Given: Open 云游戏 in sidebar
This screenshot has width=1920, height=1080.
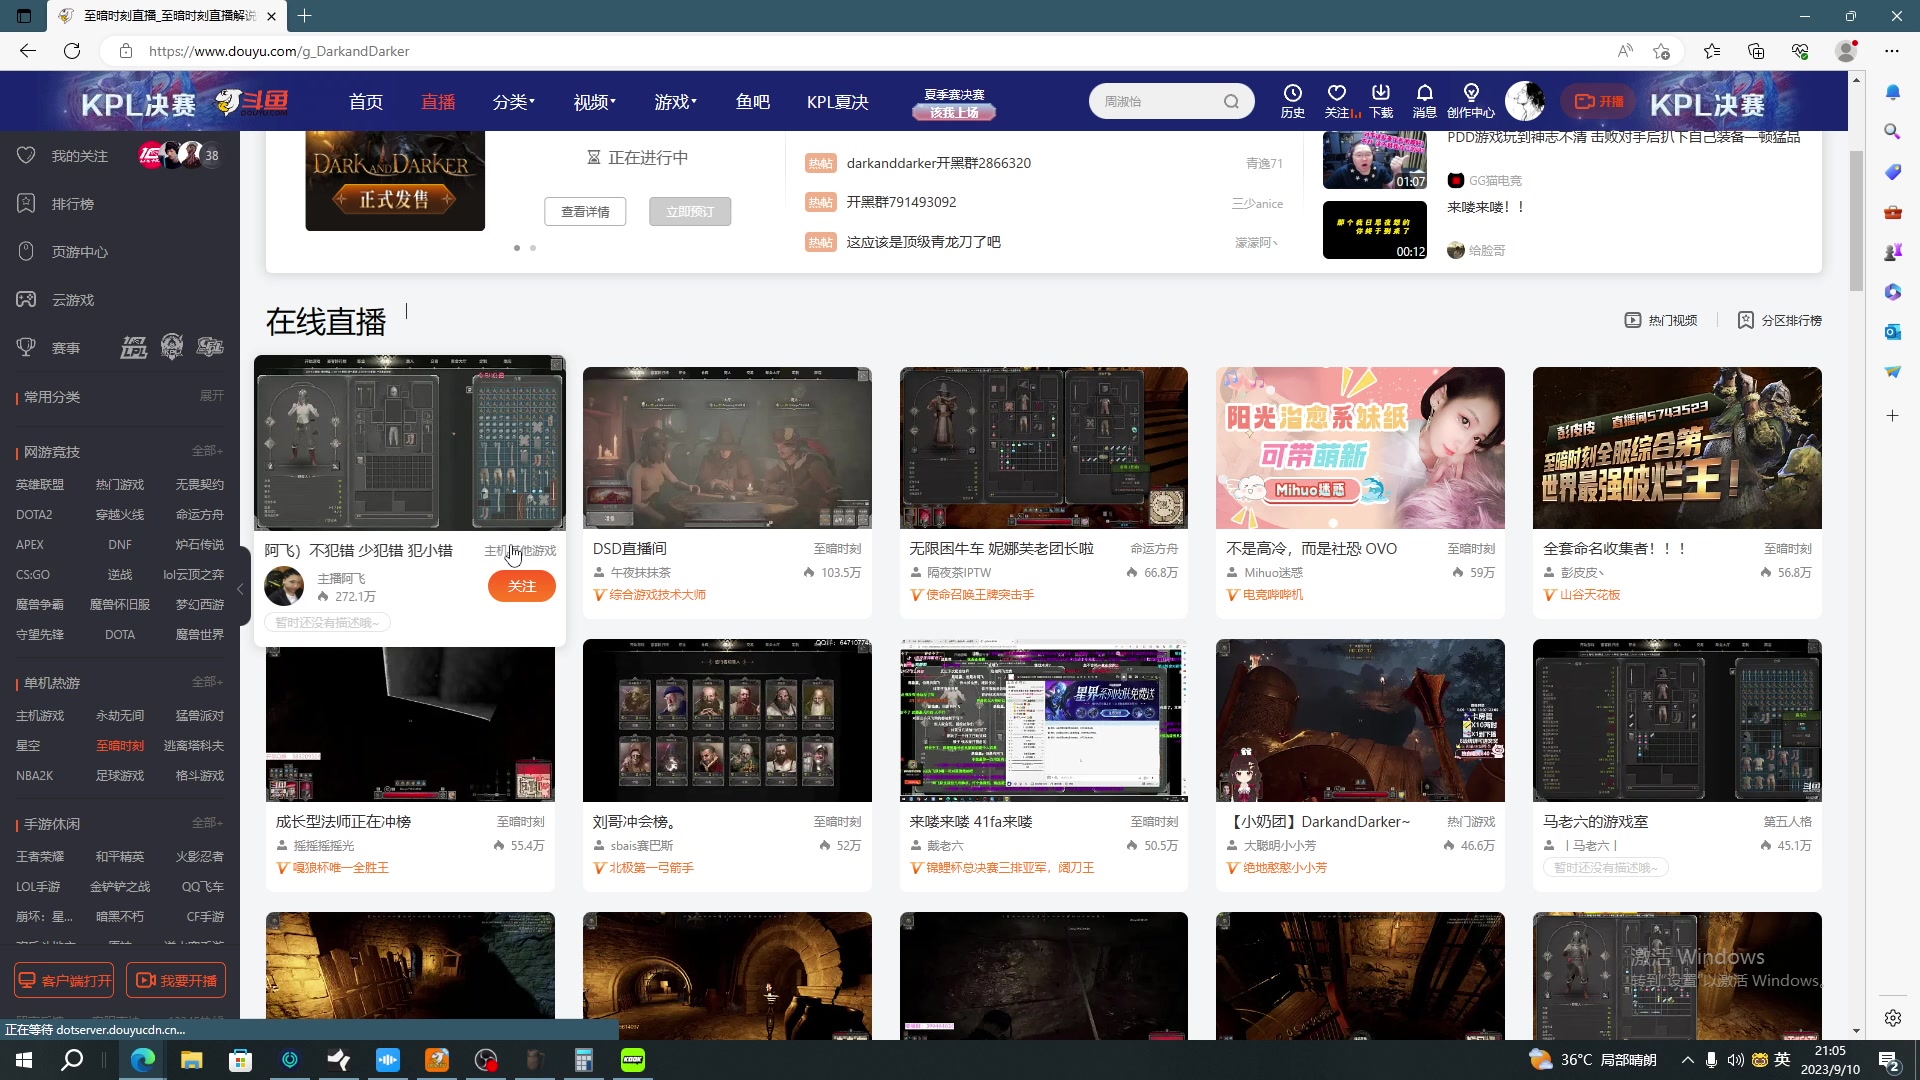Looking at the screenshot, I should [x=72, y=300].
